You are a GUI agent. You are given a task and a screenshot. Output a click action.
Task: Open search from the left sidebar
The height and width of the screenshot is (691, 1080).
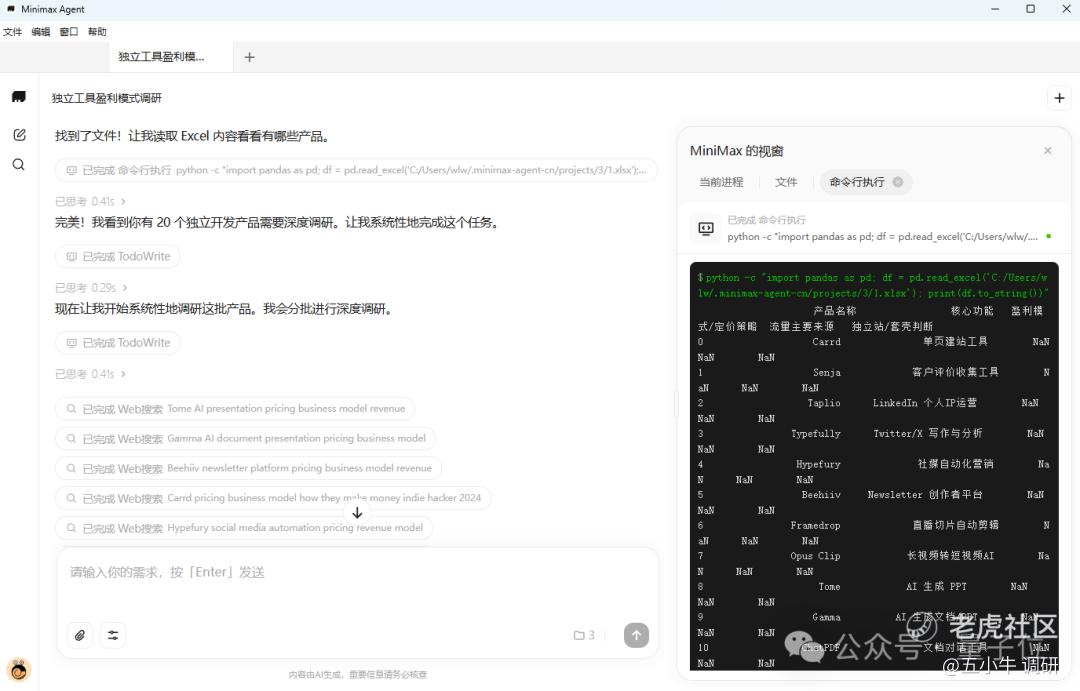[19, 165]
